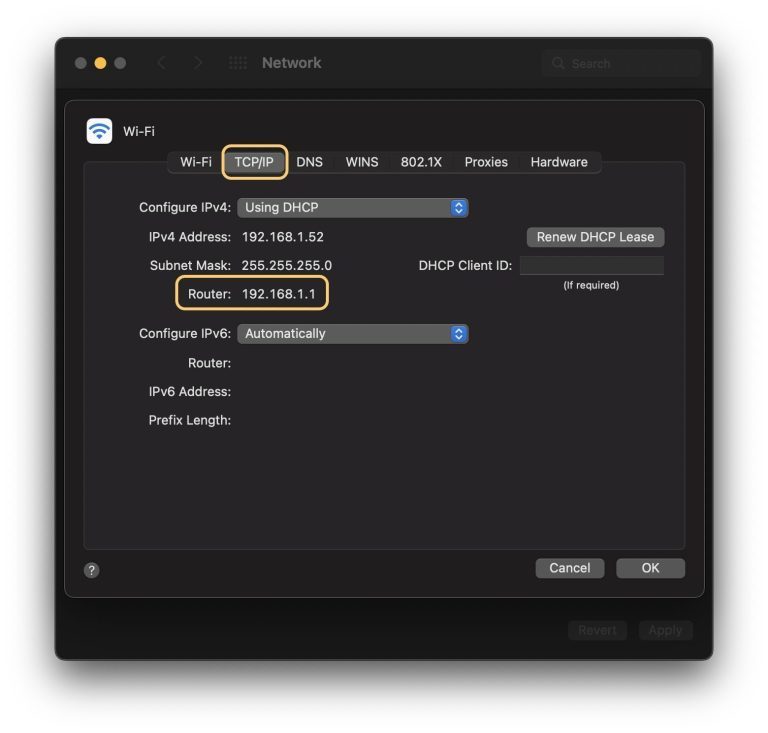Click the Prefix Length label
The width and height of the screenshot is (768, 733).
pos(190,420)
